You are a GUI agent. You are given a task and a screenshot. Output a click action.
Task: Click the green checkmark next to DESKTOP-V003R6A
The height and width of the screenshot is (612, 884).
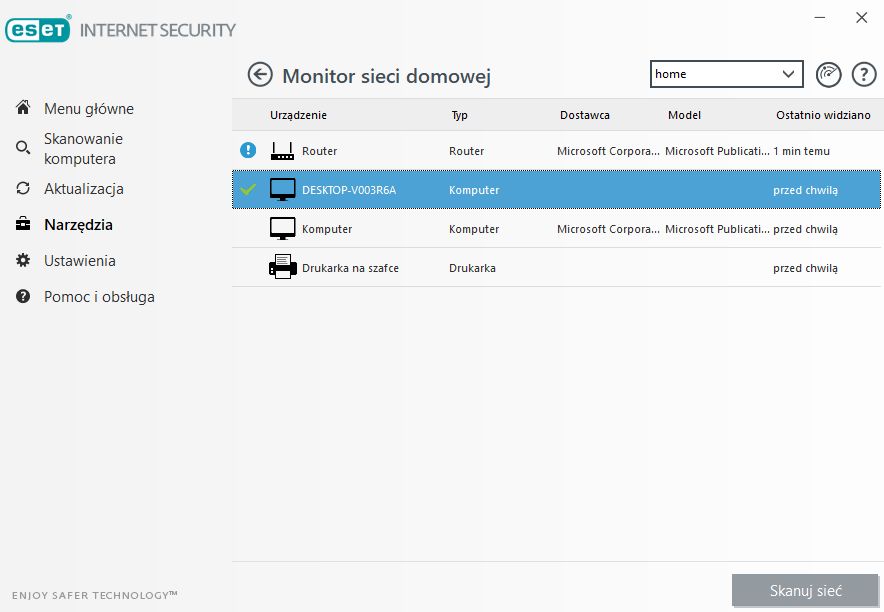tap(248, 190)
